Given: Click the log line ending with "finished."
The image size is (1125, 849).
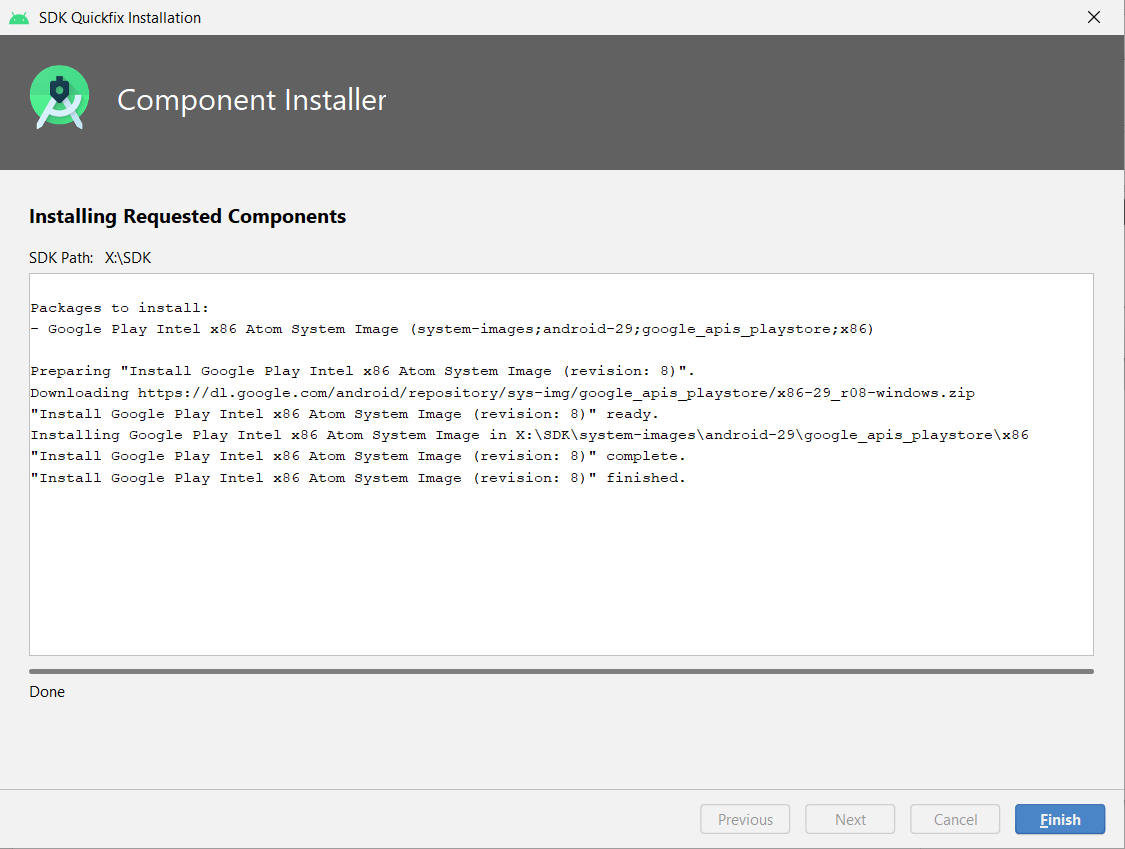Looking at the screenshot, I should click(x=358, y=478).
